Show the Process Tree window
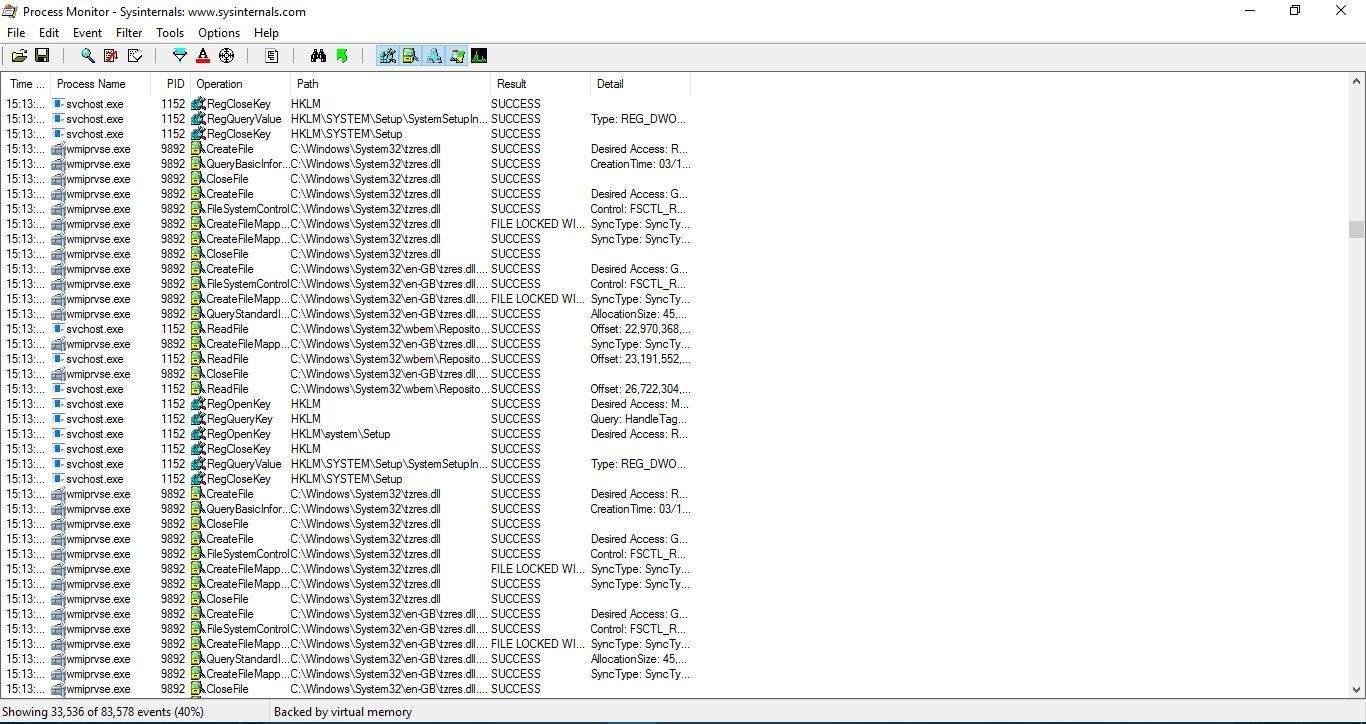Image resolution: width=1366 pixels, height=724 pixels. coord(271,55)
